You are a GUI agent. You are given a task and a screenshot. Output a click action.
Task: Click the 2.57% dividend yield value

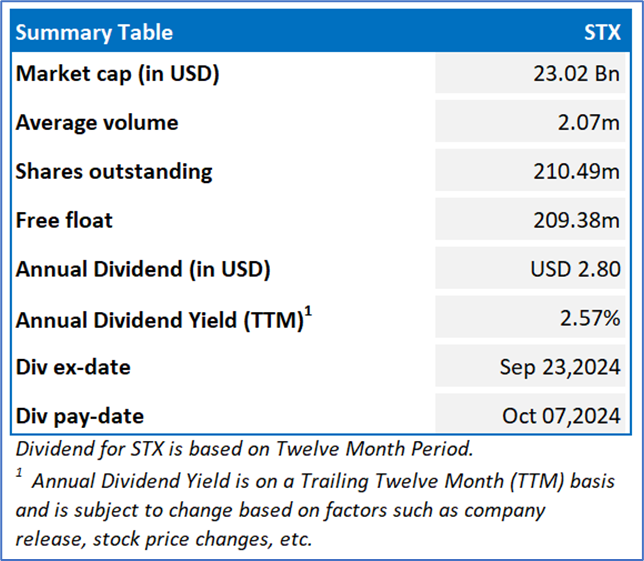click(x=591, y=319)
